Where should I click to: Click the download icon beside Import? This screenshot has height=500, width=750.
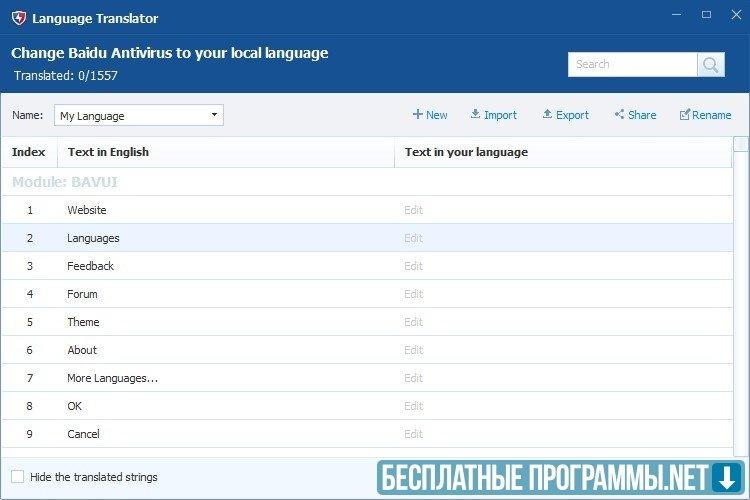click(x=475, y=114)
